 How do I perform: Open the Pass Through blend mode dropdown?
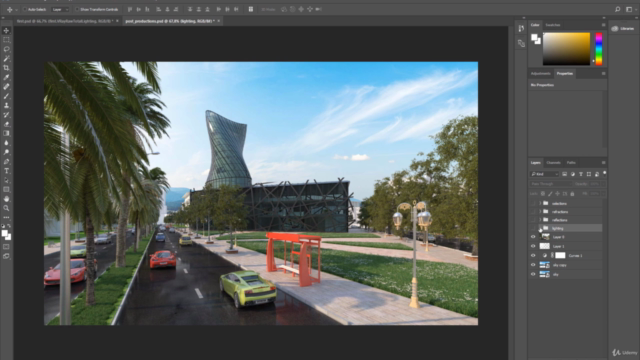coord(551,184)
